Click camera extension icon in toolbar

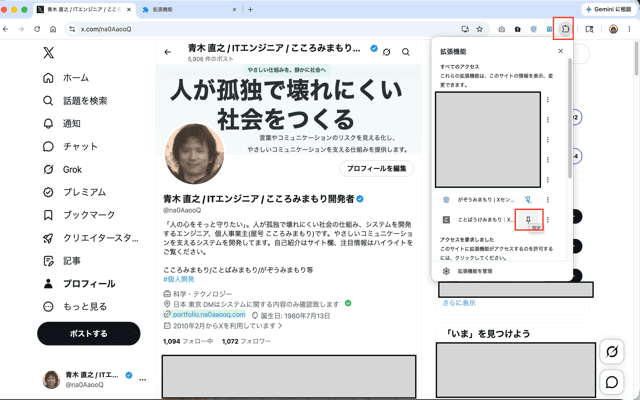coord(502,29)
